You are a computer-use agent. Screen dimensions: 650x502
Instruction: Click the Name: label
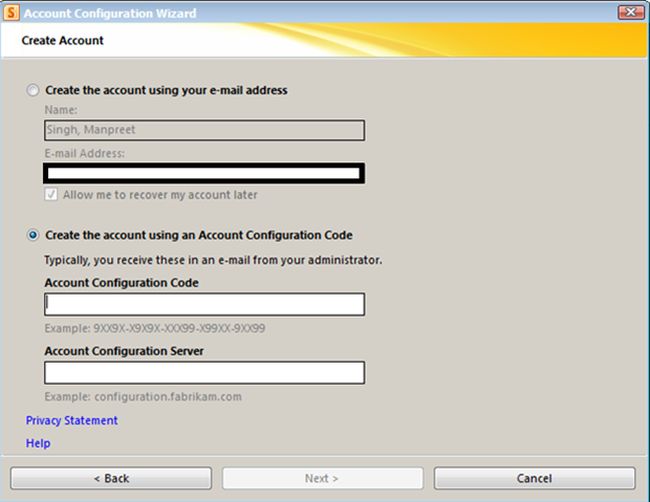[61, 110]
